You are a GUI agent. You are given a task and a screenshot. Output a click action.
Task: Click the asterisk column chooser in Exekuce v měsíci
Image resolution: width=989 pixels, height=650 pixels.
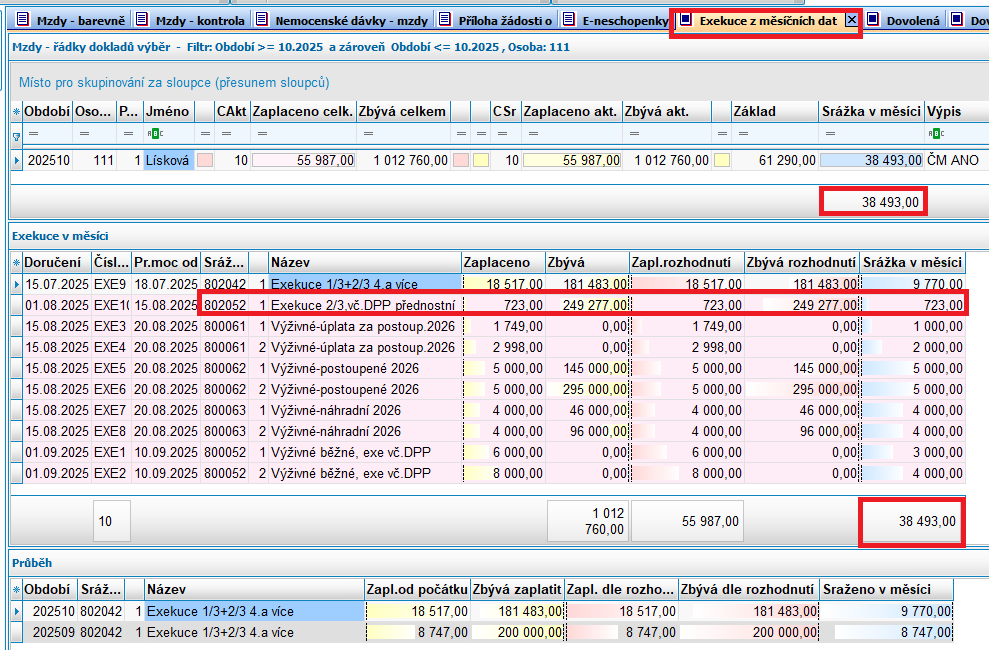coord(15,262)
